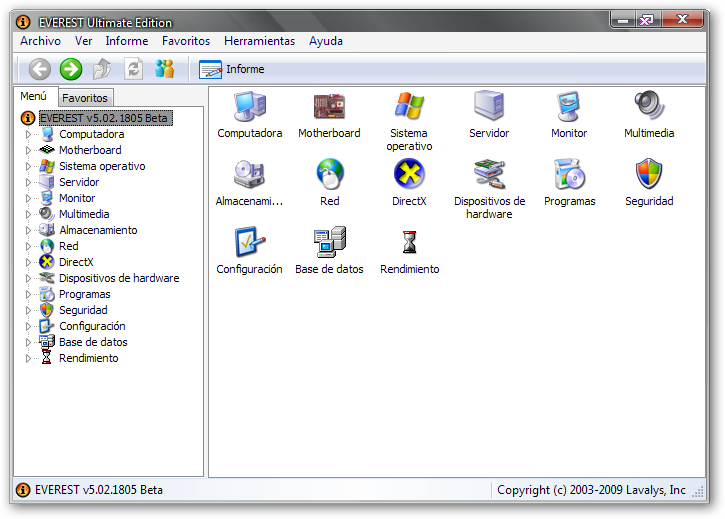Select Motherboard label in the tree
This screenshot has height=519, width=725.
coord(90,150)
